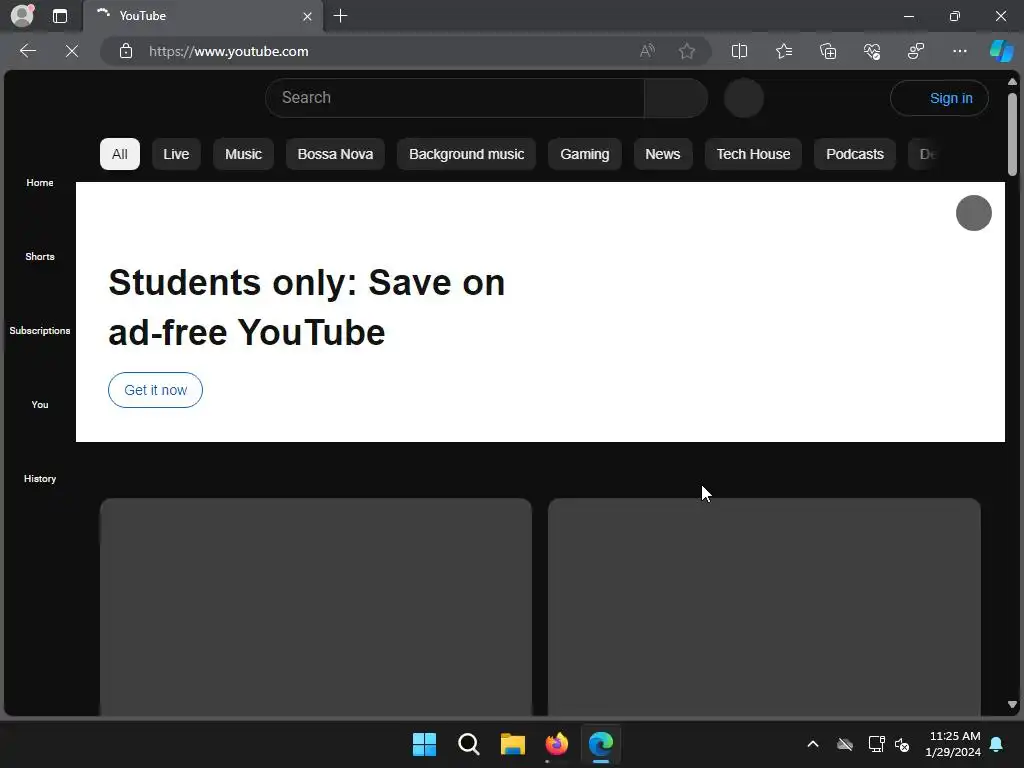Focus the YouTube Search field
The image size is (1024, 768).
coord(455,98)
